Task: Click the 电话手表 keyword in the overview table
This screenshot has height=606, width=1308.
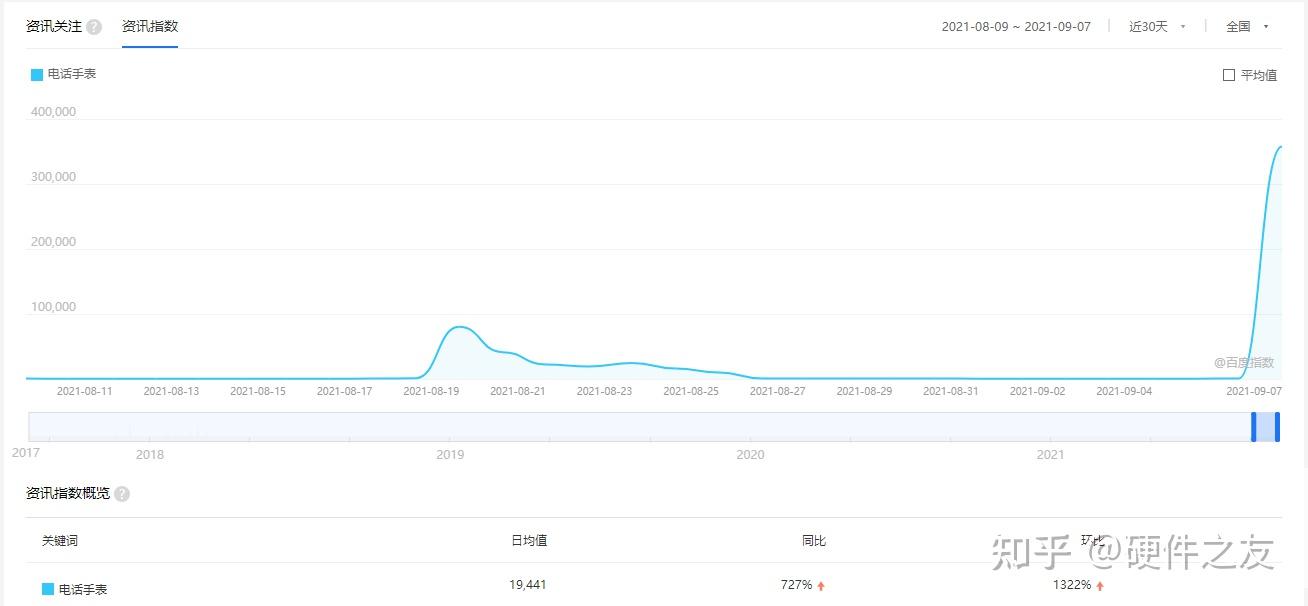Action: click(83, 589)
